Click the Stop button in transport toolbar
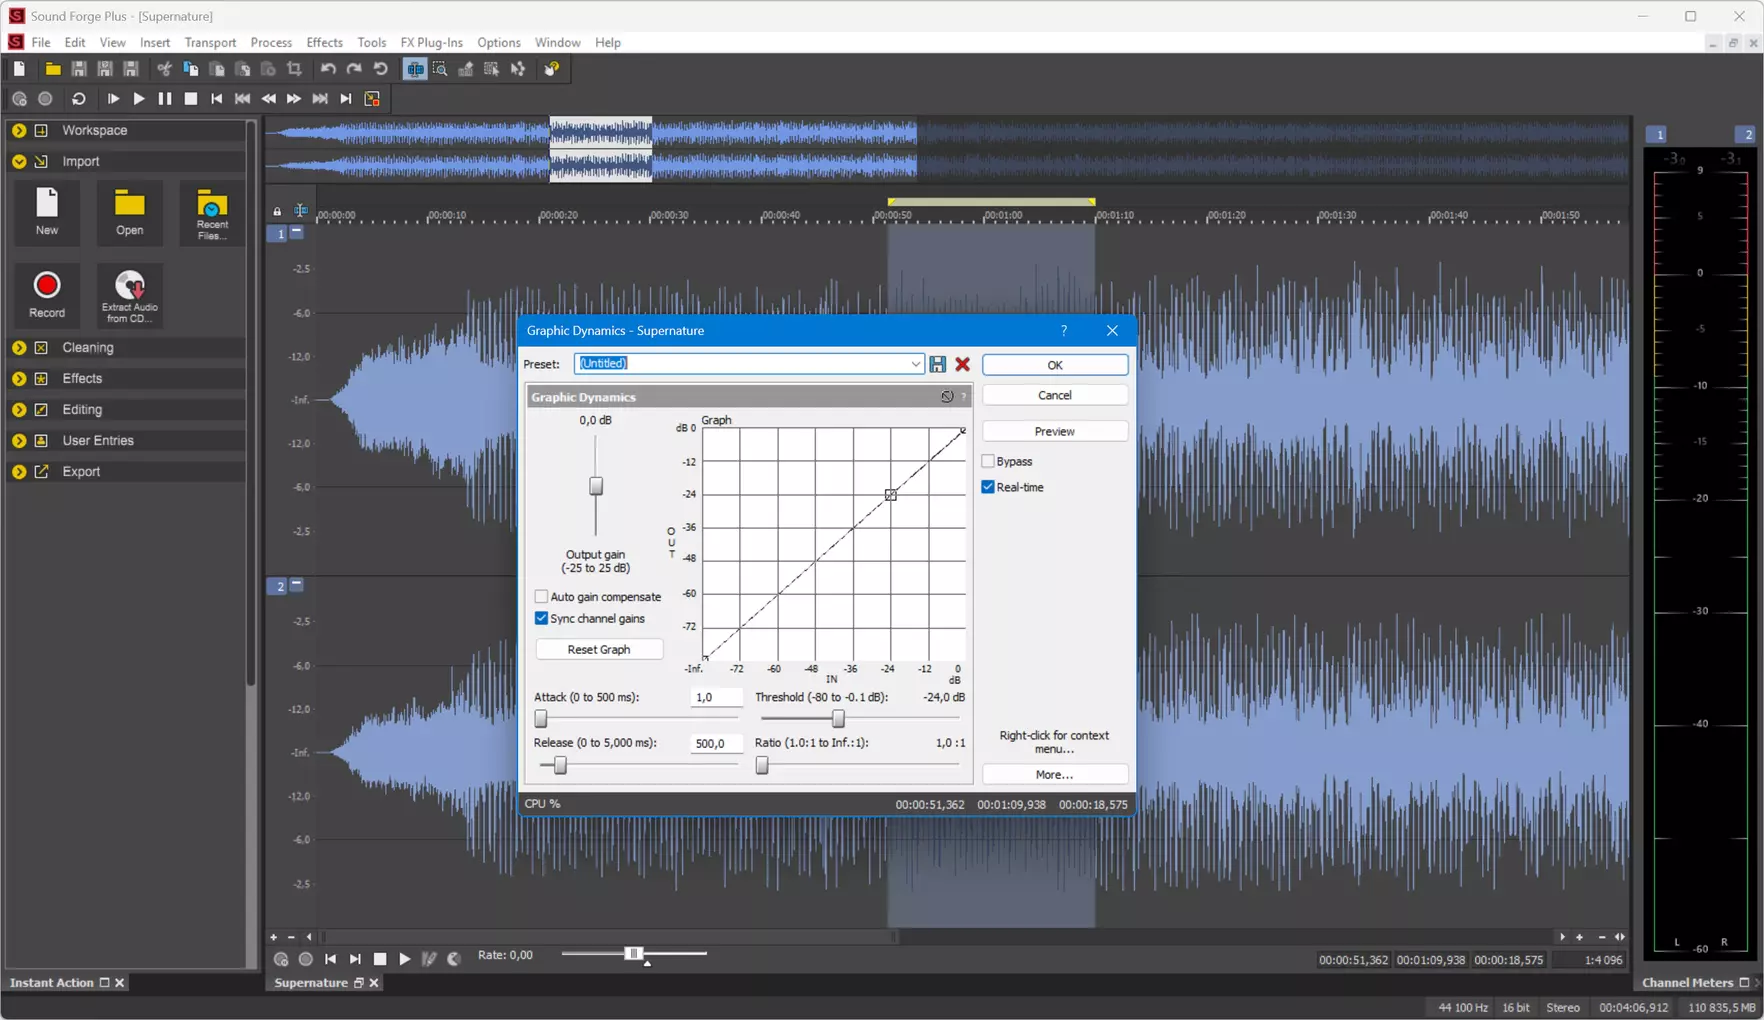The height and width of the screenshot is (1020, 1764). point(191,99)
